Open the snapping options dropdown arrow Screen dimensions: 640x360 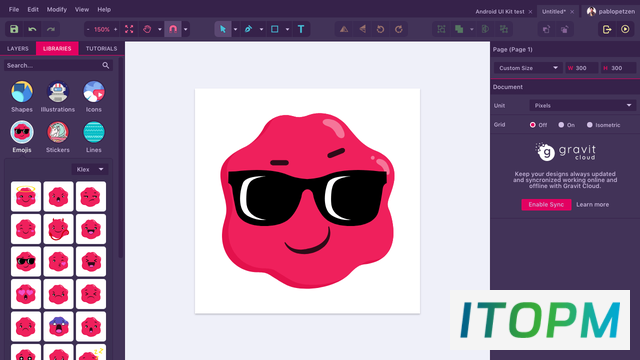click(x=186, y=29)
